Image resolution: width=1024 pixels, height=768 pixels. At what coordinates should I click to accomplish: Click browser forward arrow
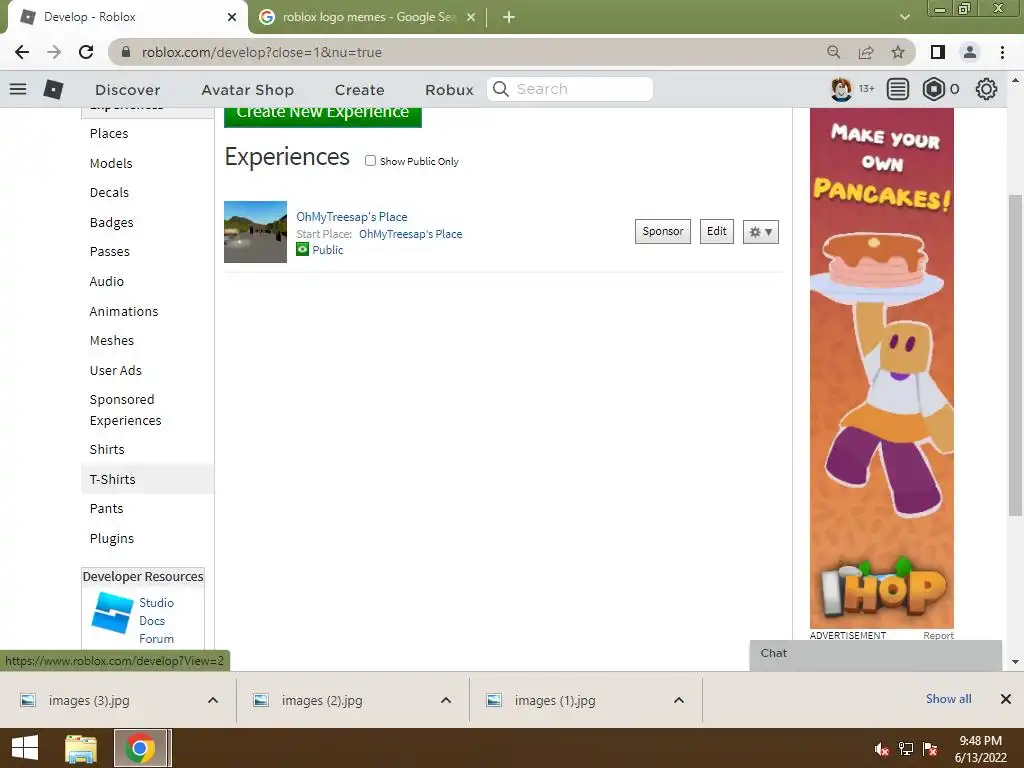click(x=54, y=52)
